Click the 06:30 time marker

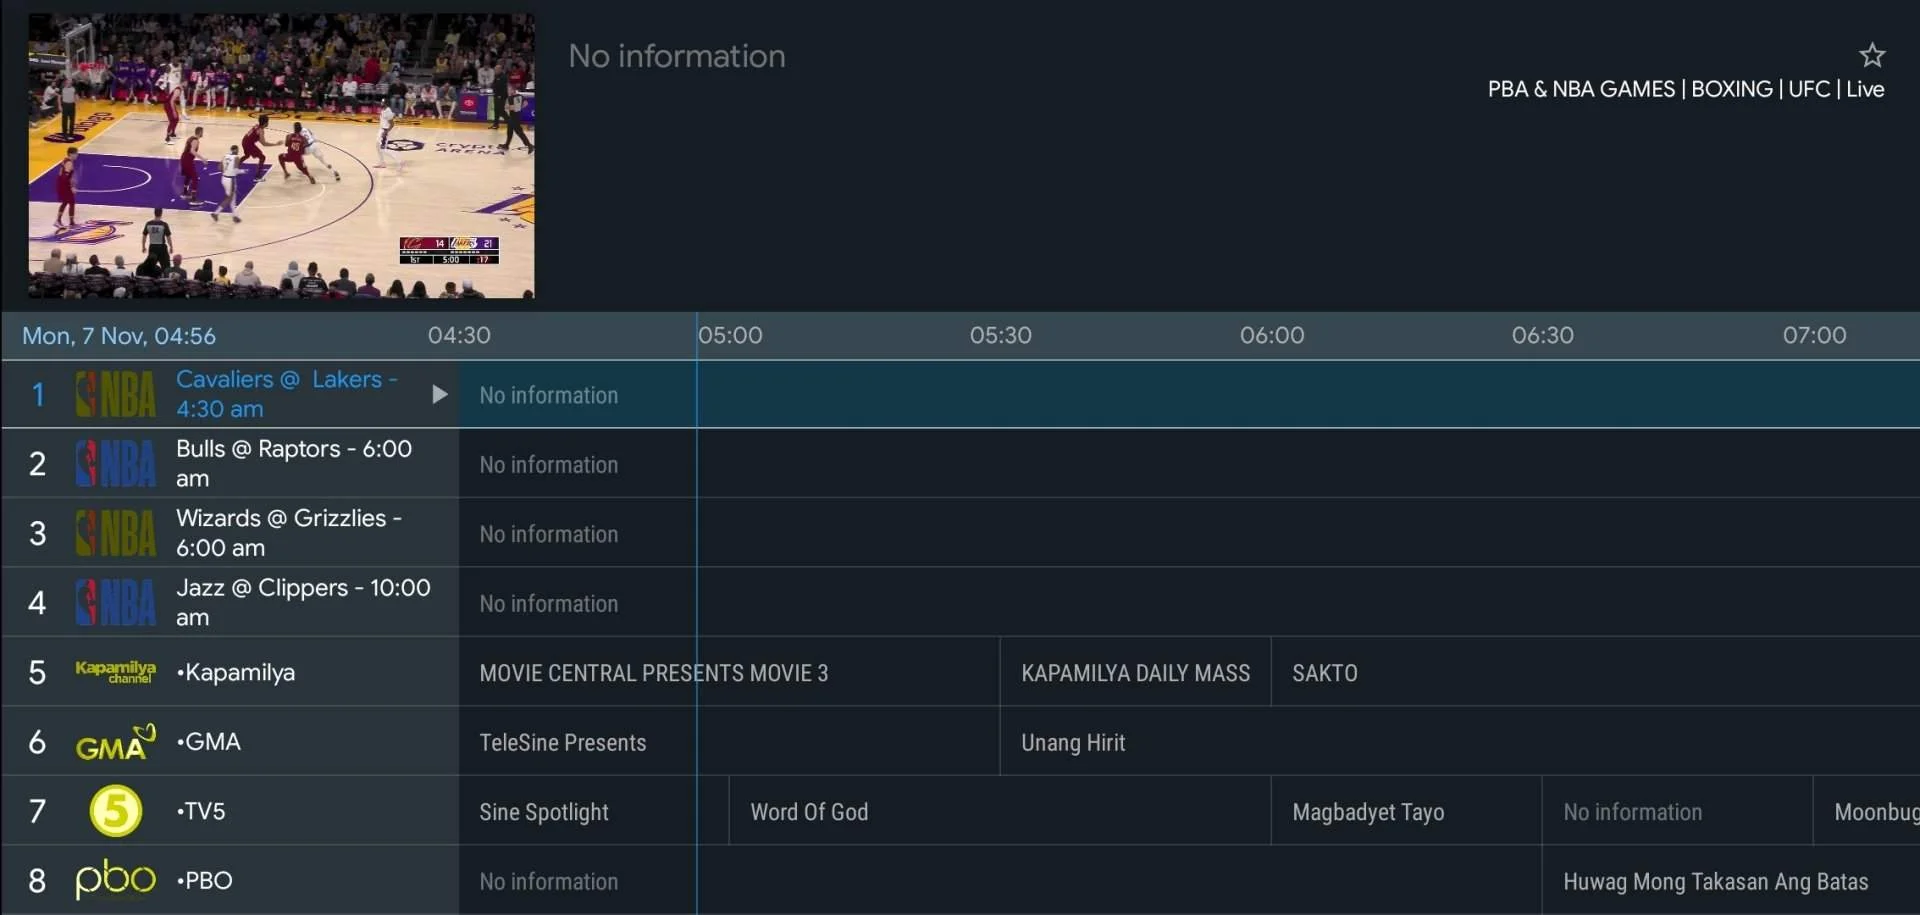(1542, 335)
